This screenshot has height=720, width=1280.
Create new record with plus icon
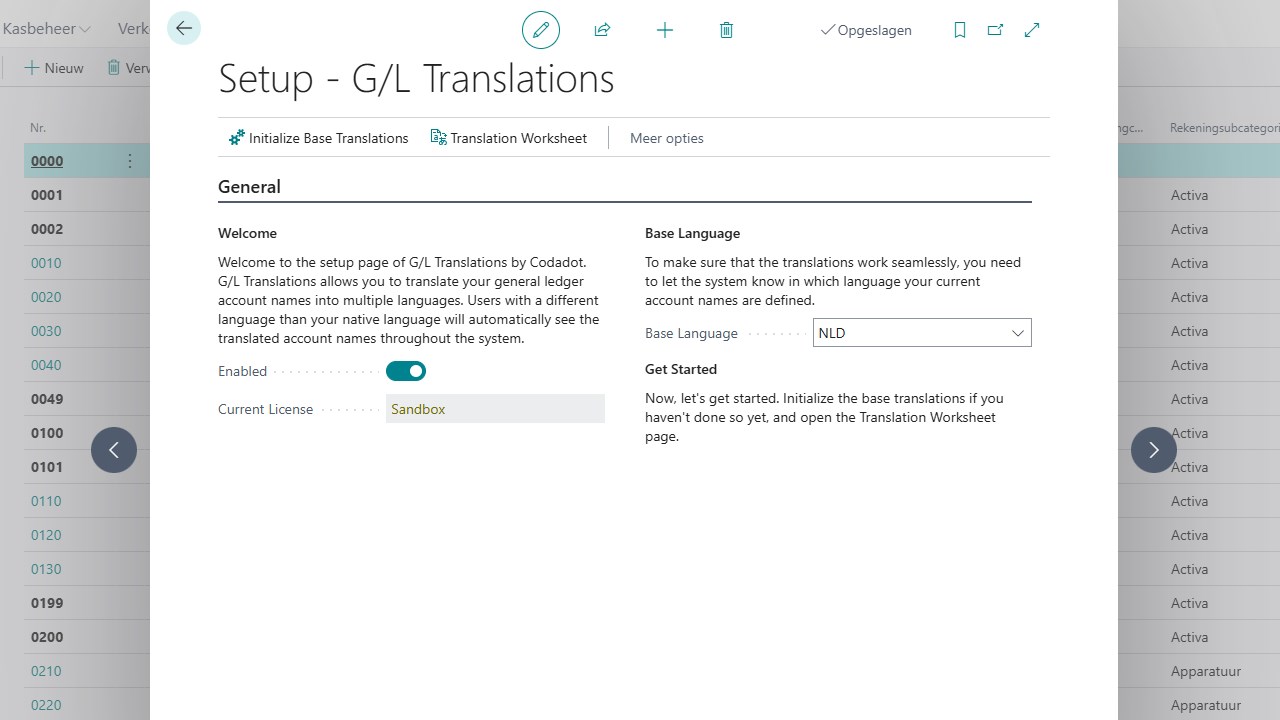(x=665, y=30)
